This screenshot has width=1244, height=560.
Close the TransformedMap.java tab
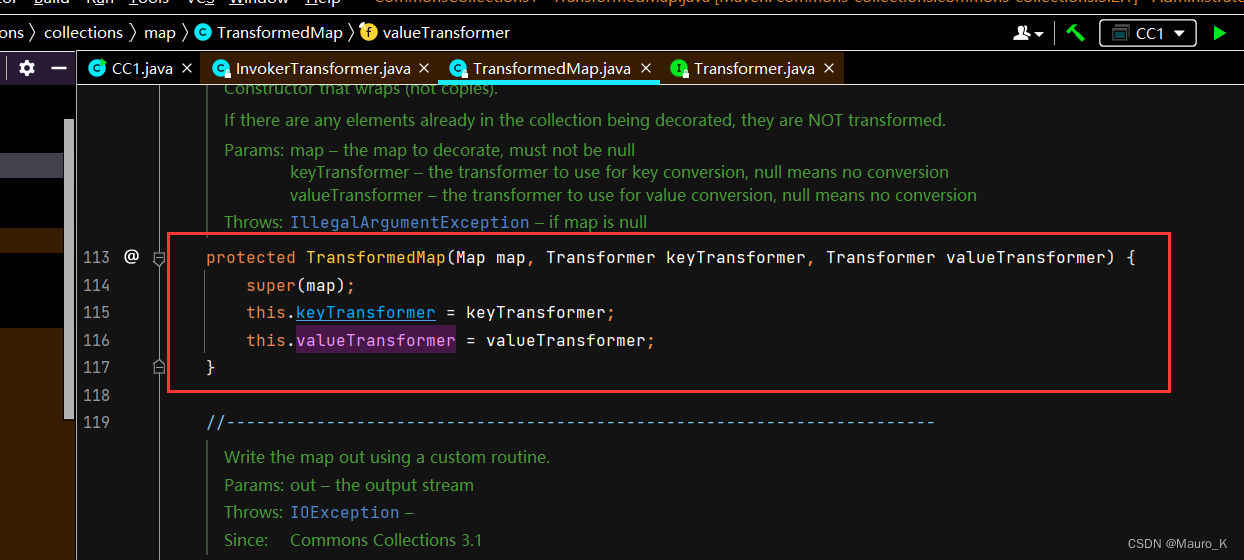[646, 68]
